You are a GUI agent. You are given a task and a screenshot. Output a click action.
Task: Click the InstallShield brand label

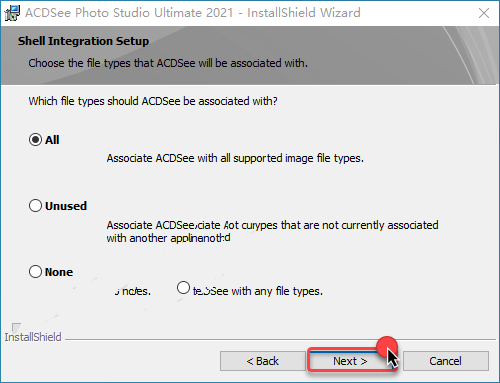[x=33, y=337]
